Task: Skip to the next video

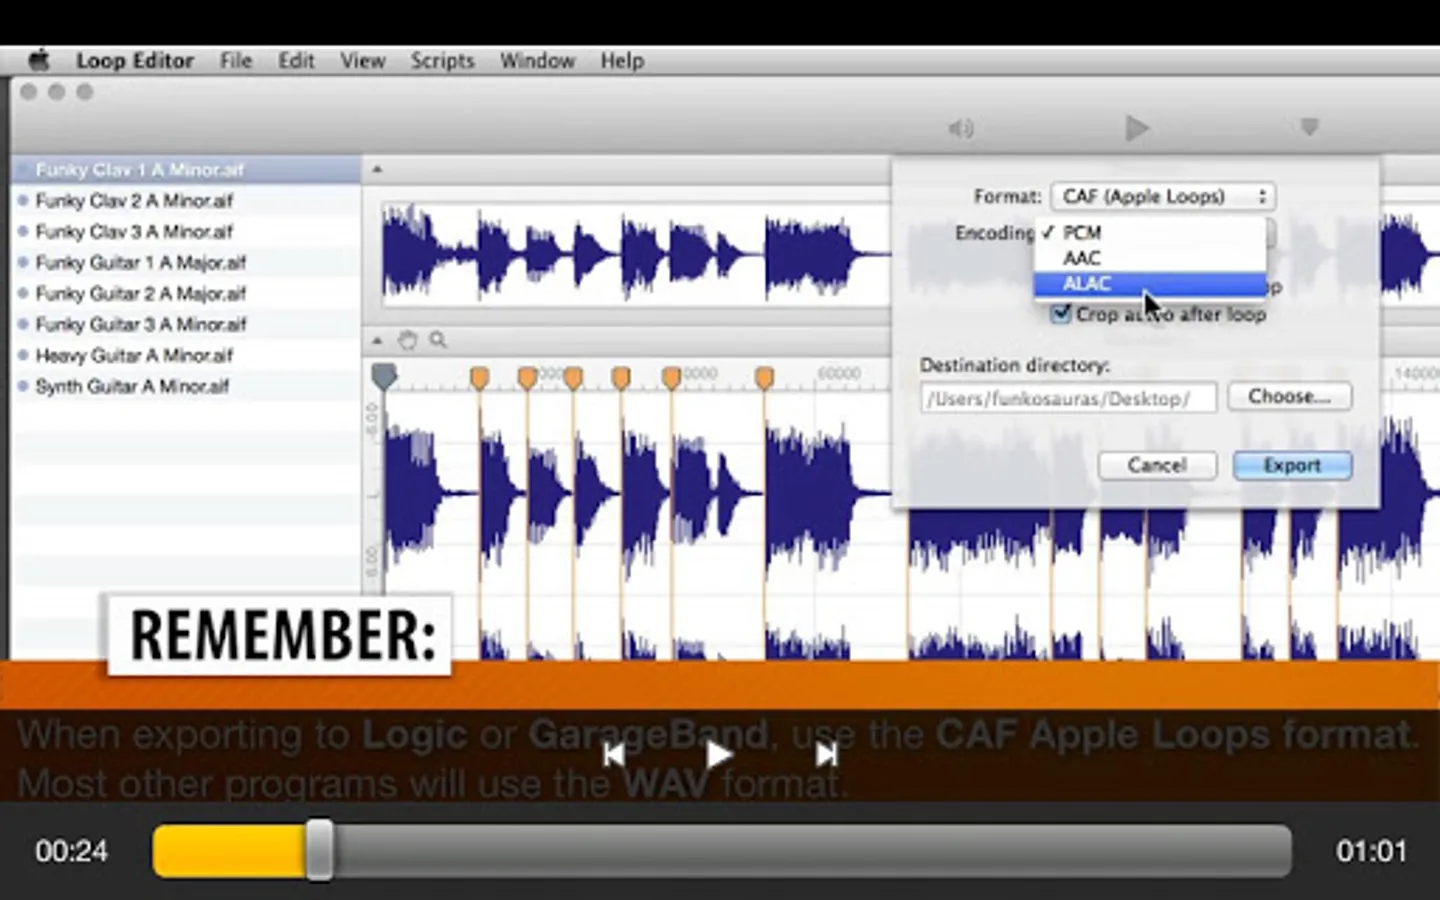Action: pyautogui.click(x=826, y=754)
